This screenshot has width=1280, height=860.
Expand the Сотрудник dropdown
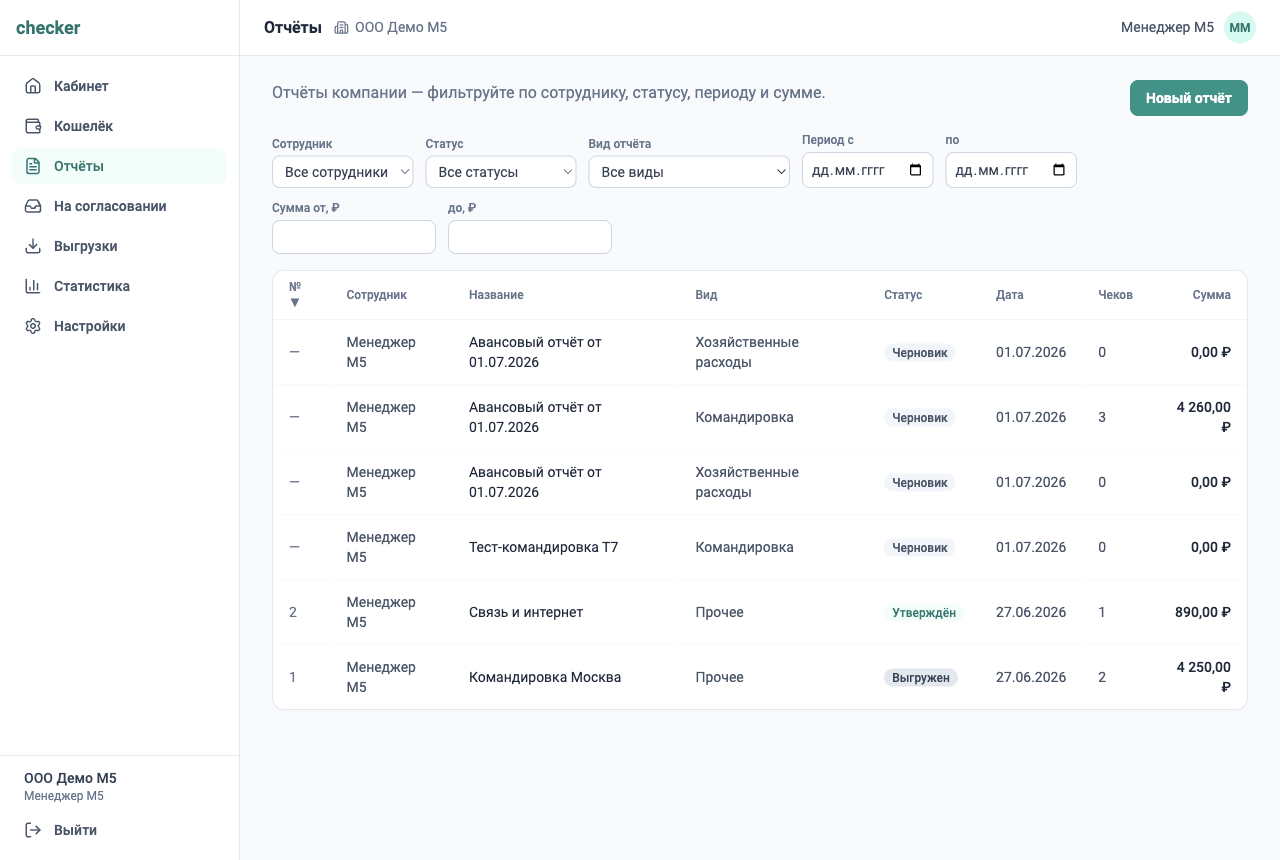coord(343,172)
